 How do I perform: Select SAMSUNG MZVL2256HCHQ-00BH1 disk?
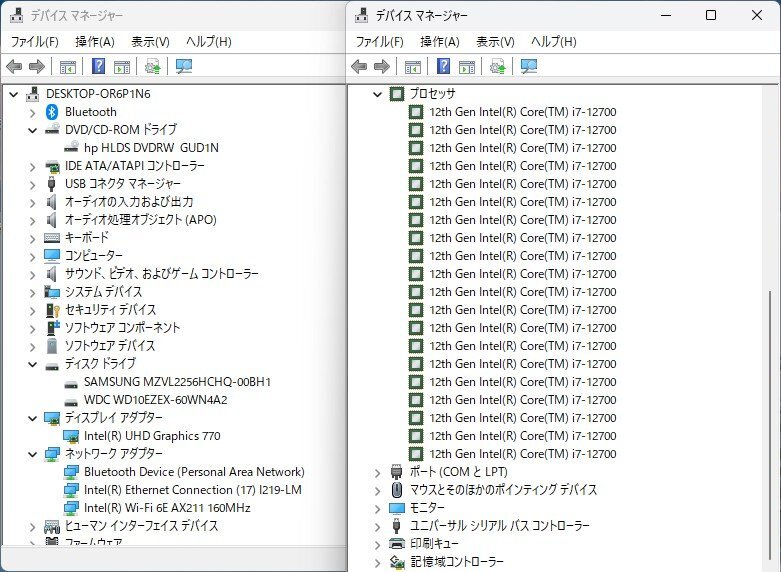click(x=177, y=382)
